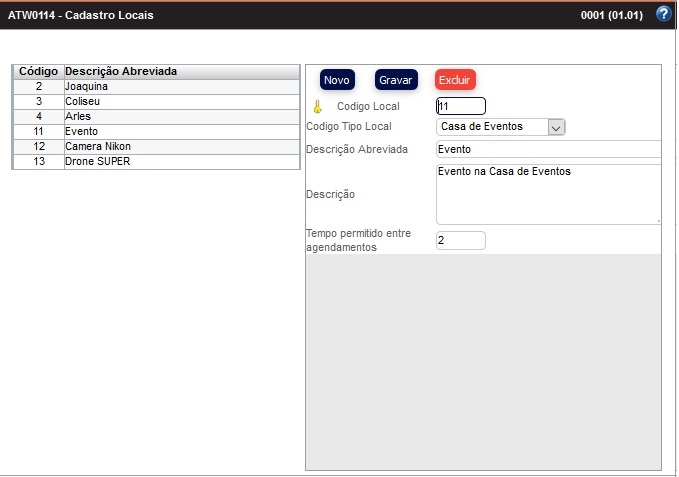Open the Codigo Tipo Local dropdown
679x477 pixels.
[x=500, y=127]
